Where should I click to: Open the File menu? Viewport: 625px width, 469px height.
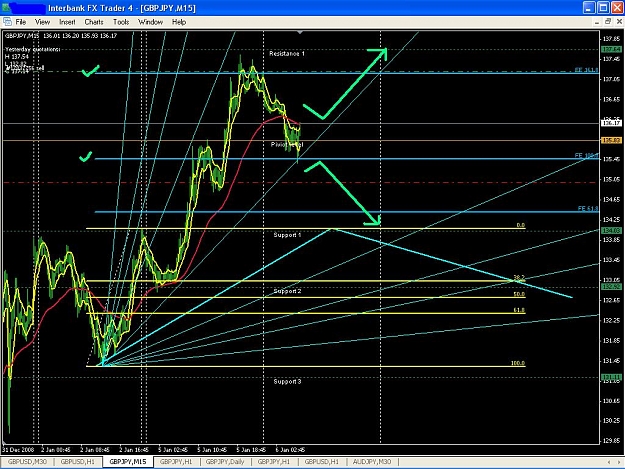[21, 22]
